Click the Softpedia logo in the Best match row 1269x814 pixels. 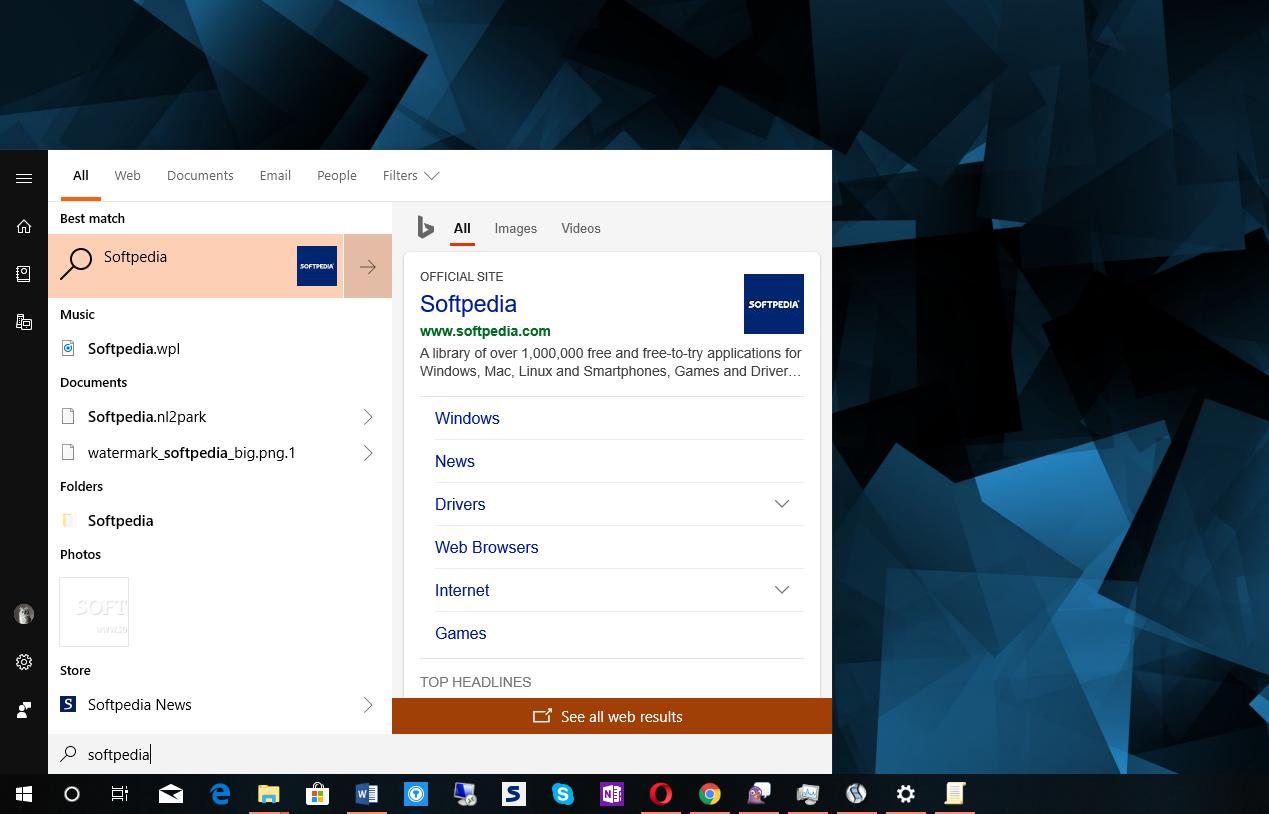tap(317, 266)
